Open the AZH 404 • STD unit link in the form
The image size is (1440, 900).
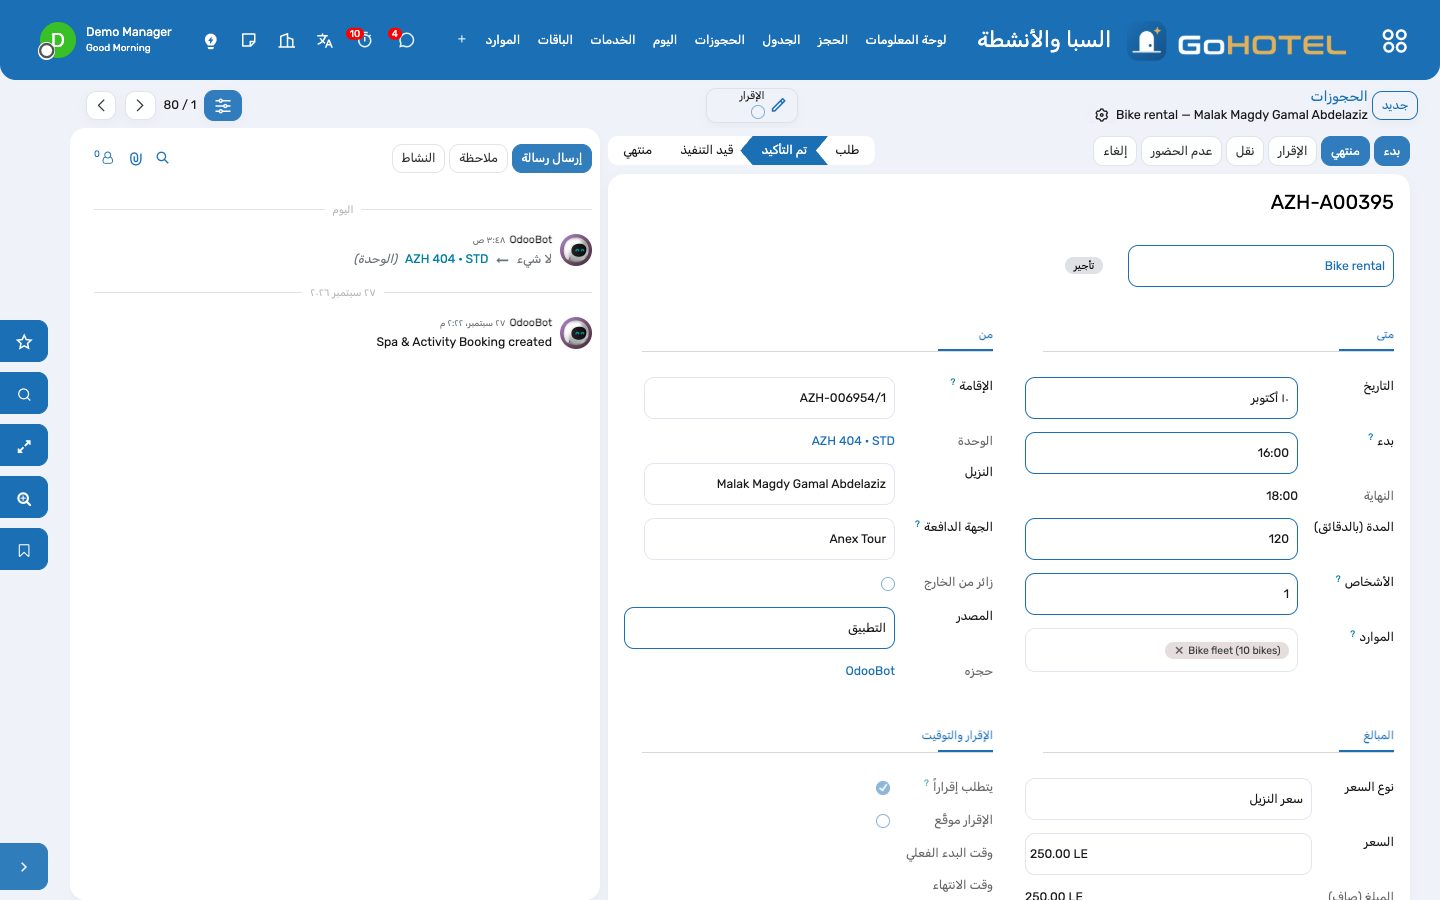[853, 441]
